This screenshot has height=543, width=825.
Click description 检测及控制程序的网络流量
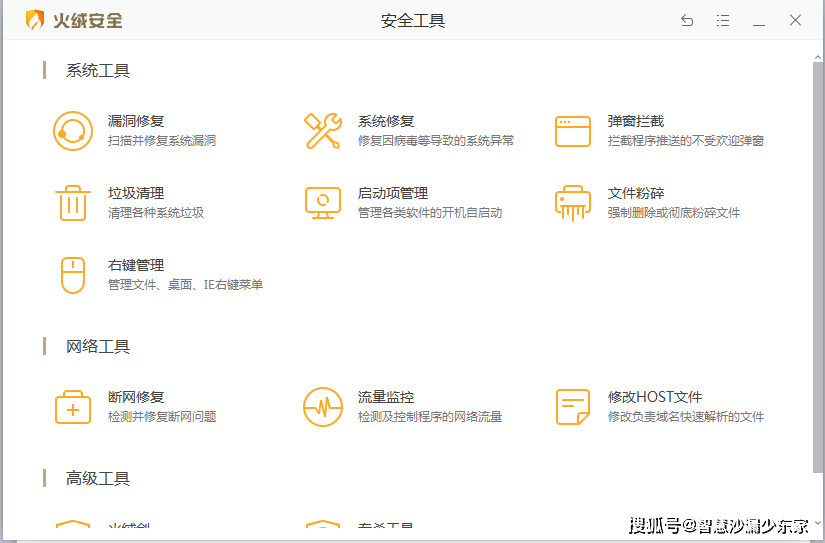(x=430, y=417)
